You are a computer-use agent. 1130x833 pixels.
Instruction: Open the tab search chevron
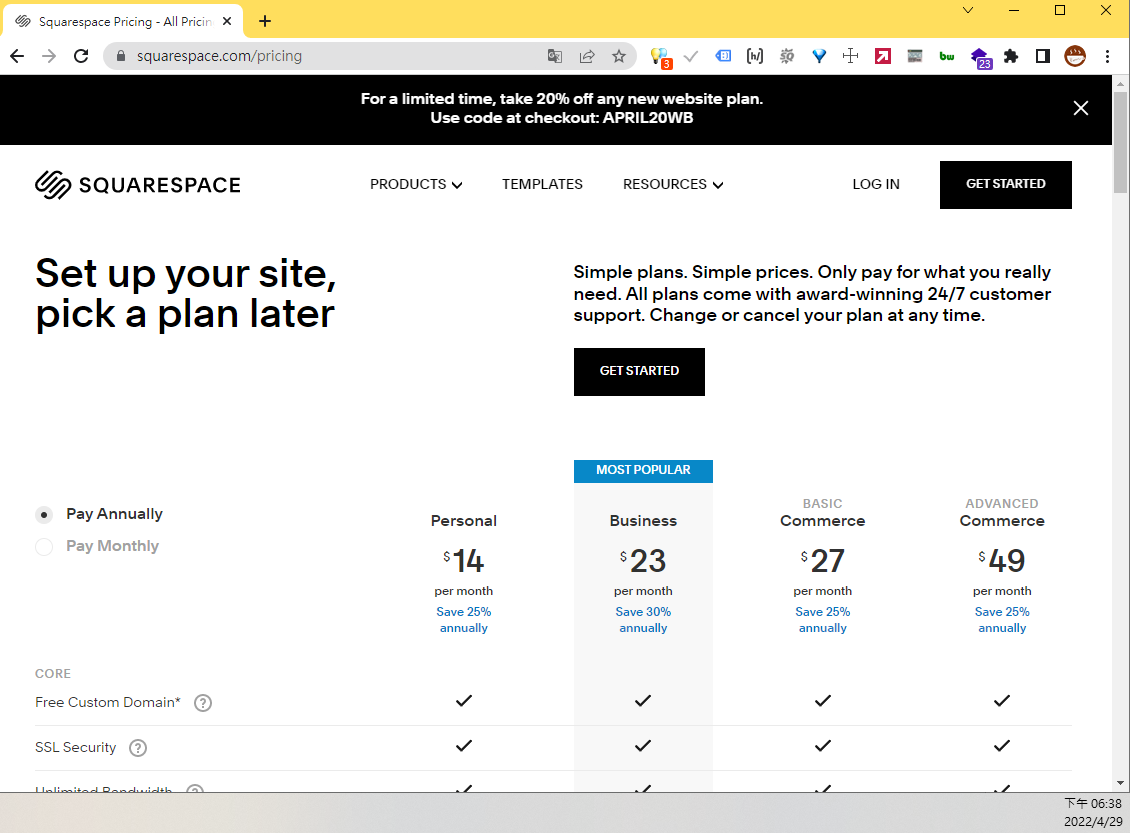coord(968,10)
